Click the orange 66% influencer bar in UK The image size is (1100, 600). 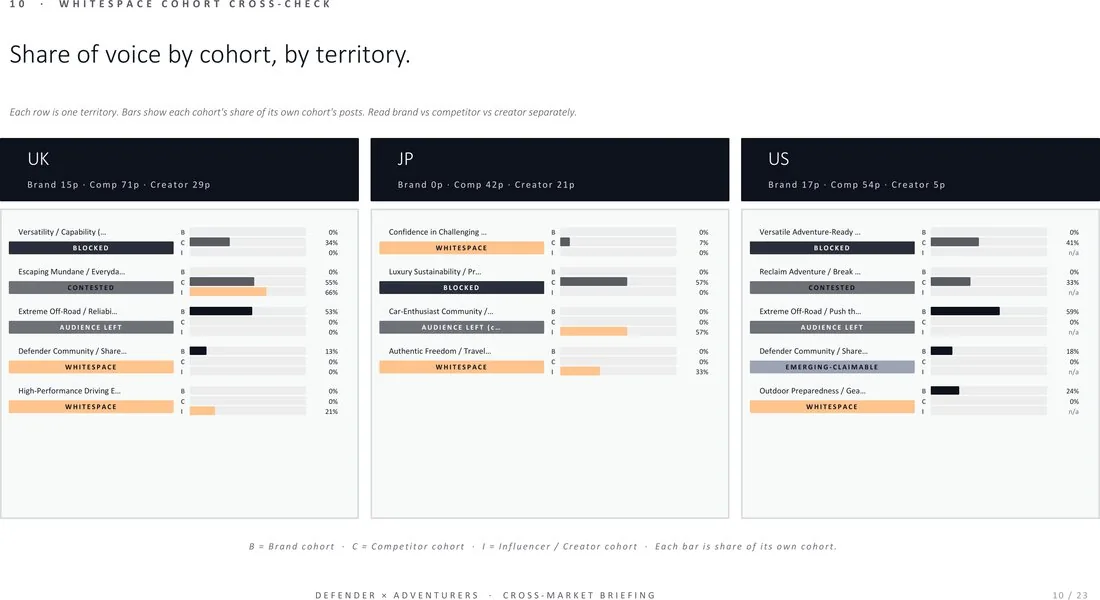(x=228, y=292)
